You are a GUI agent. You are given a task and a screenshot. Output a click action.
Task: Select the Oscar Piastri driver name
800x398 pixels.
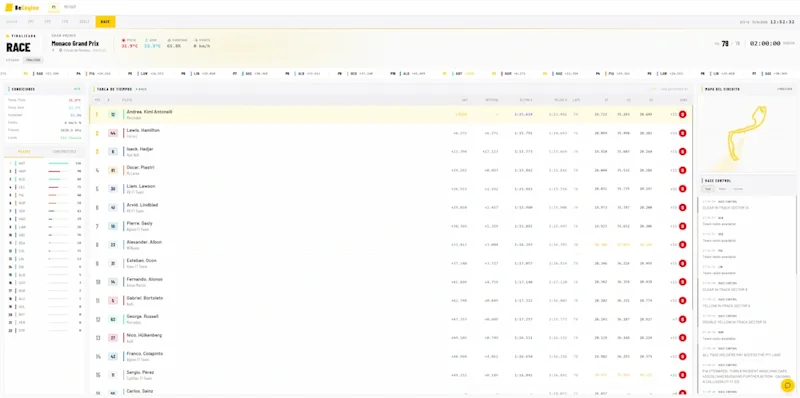pos(140,168)
